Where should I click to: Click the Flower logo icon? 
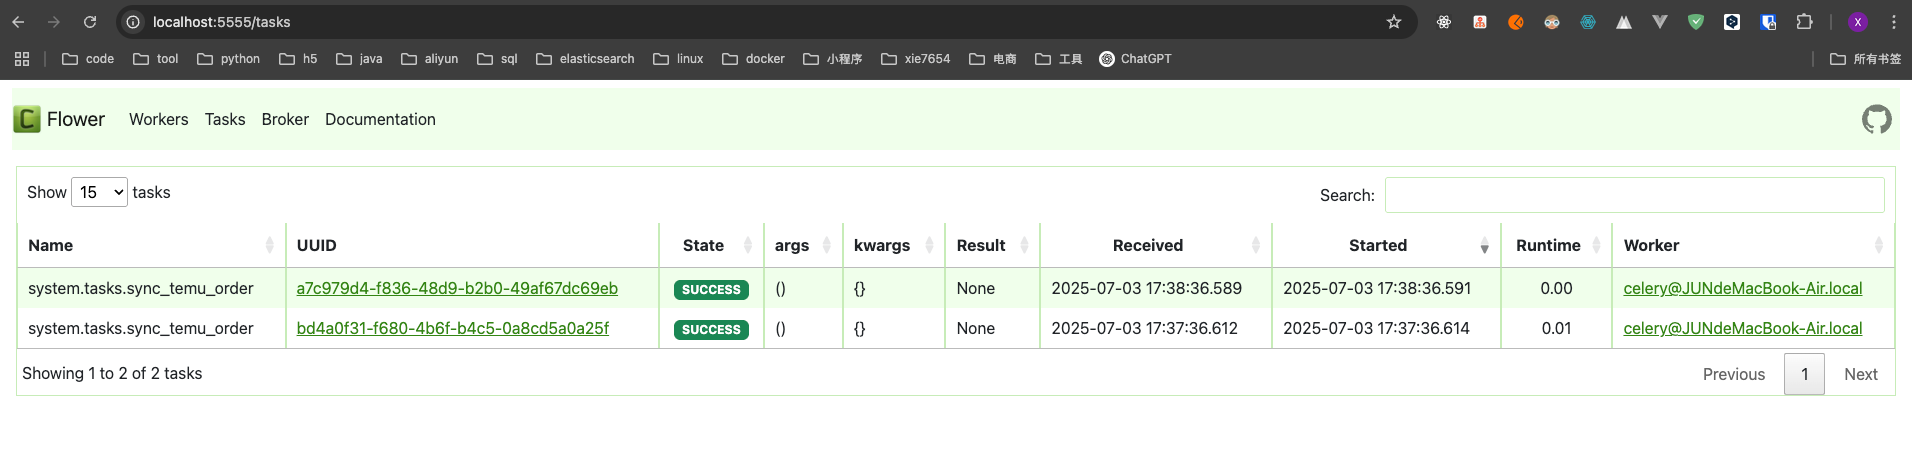coord(27,119)
